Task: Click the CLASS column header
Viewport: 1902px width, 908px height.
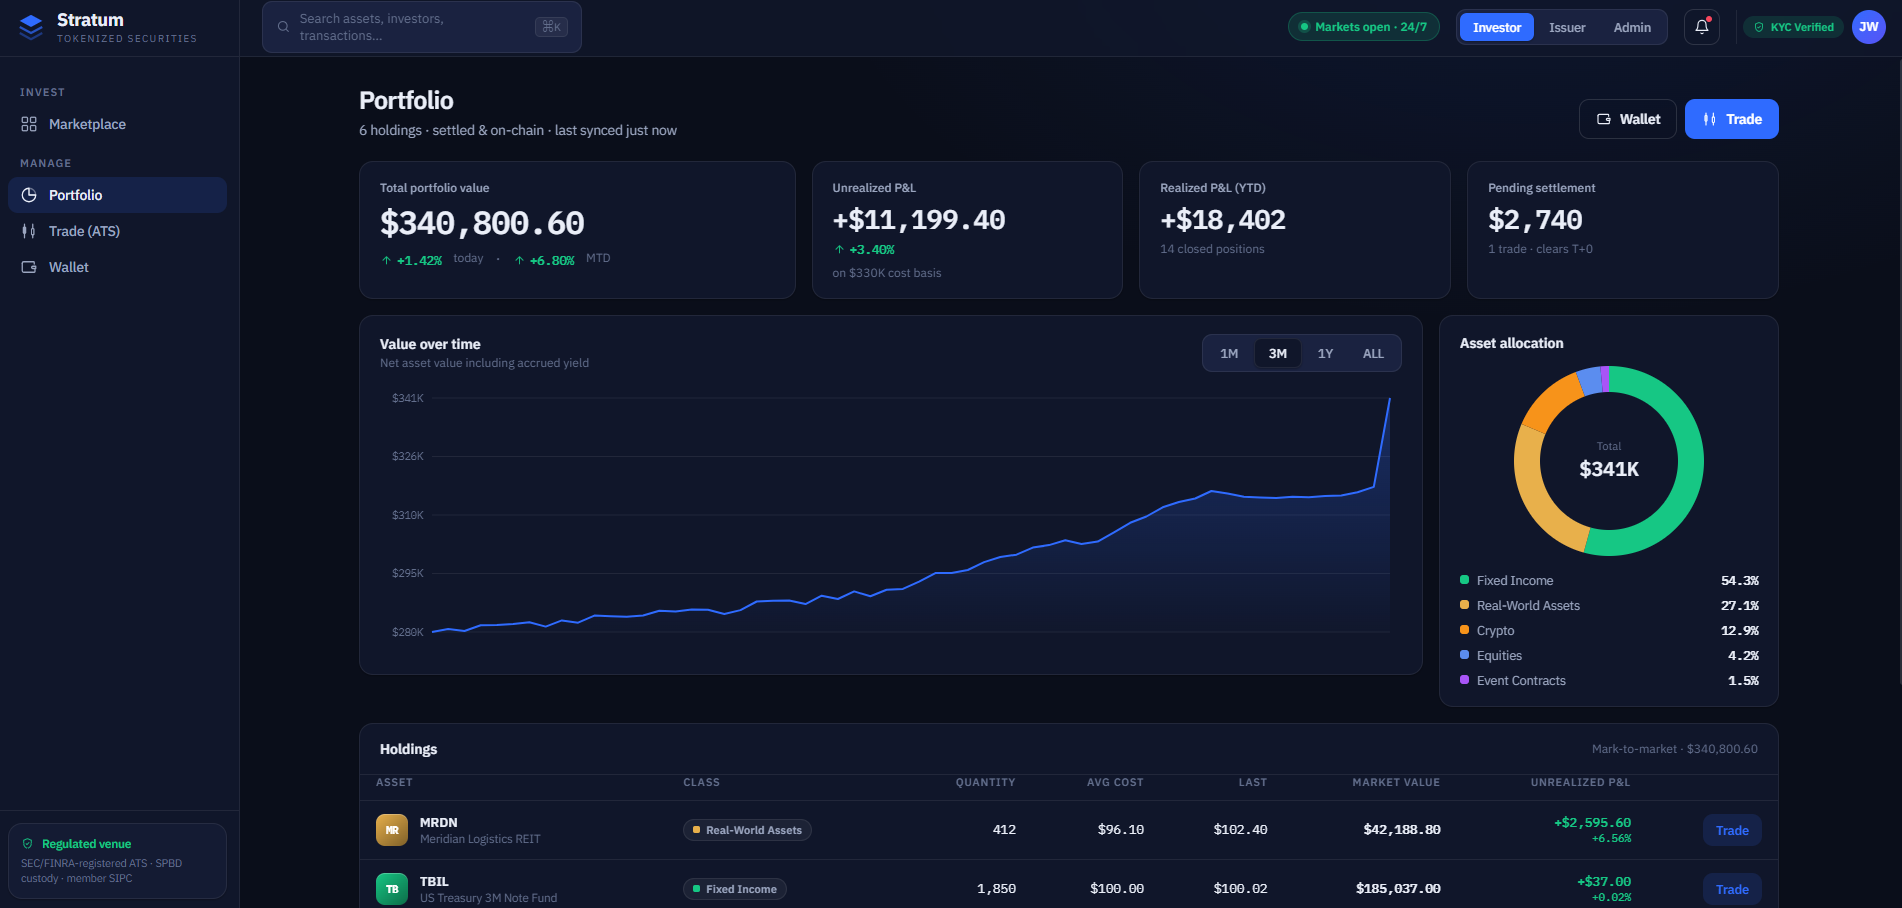Action: (701, 782)
